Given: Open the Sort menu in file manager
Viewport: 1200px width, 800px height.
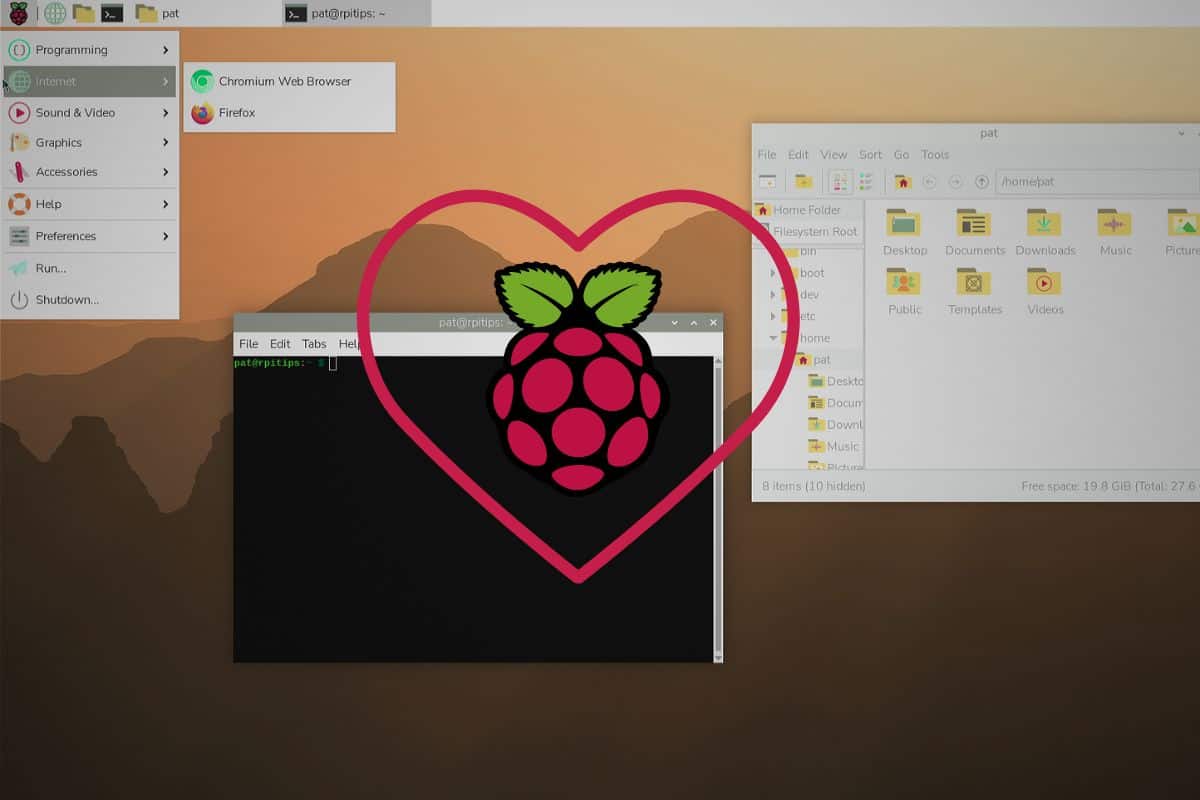Looking at the screenshot, I should pyautogui.click(x=870, y=154).
